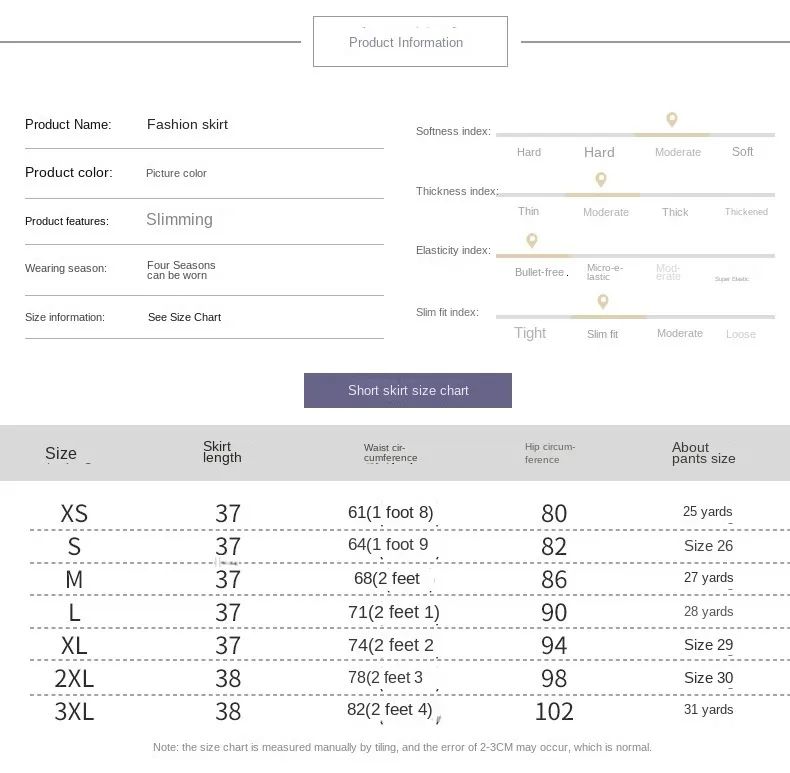Click the Slim fit index pin marker
Image resolution: width=790 pixels, height=773 pixels.
pos(602,301)
